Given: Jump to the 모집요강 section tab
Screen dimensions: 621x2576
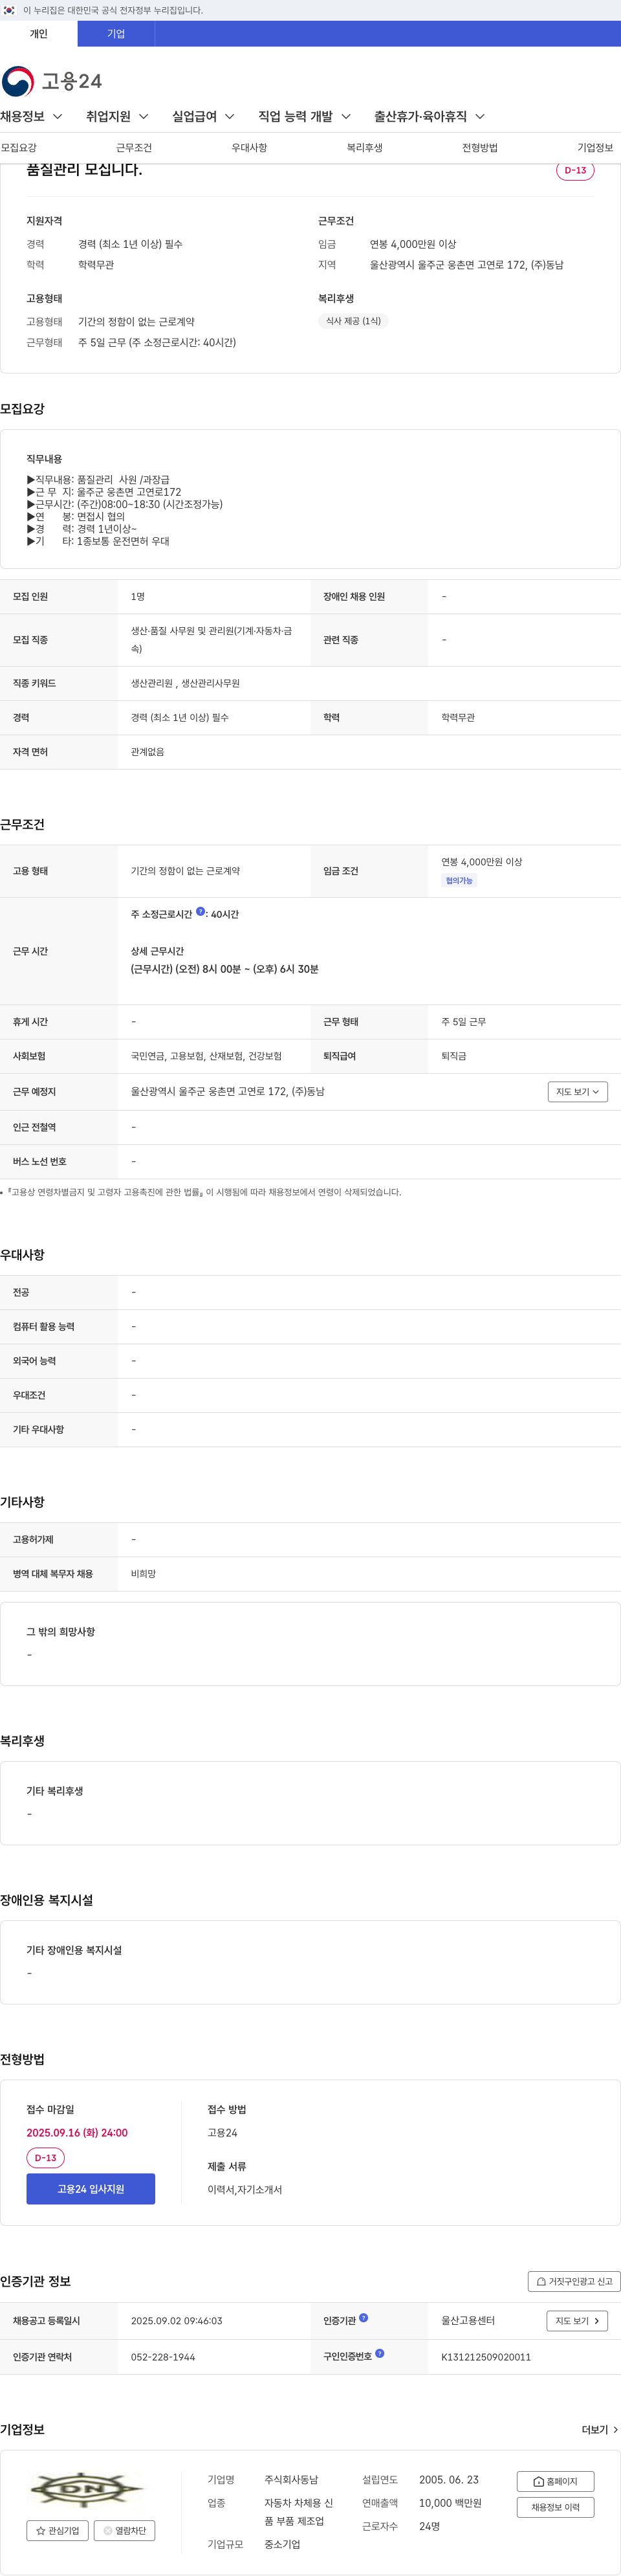Looking at the screenshot, I should 19,148.
